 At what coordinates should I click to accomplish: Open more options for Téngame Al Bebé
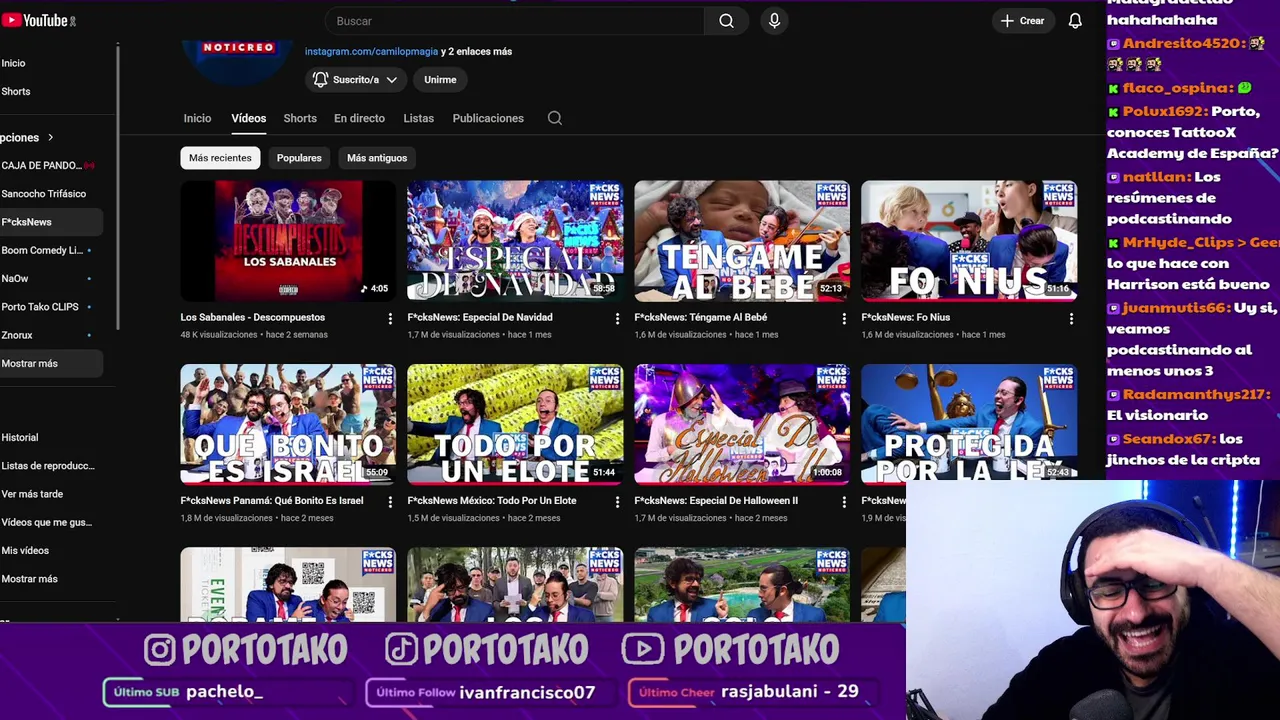(x=844, y=319)
